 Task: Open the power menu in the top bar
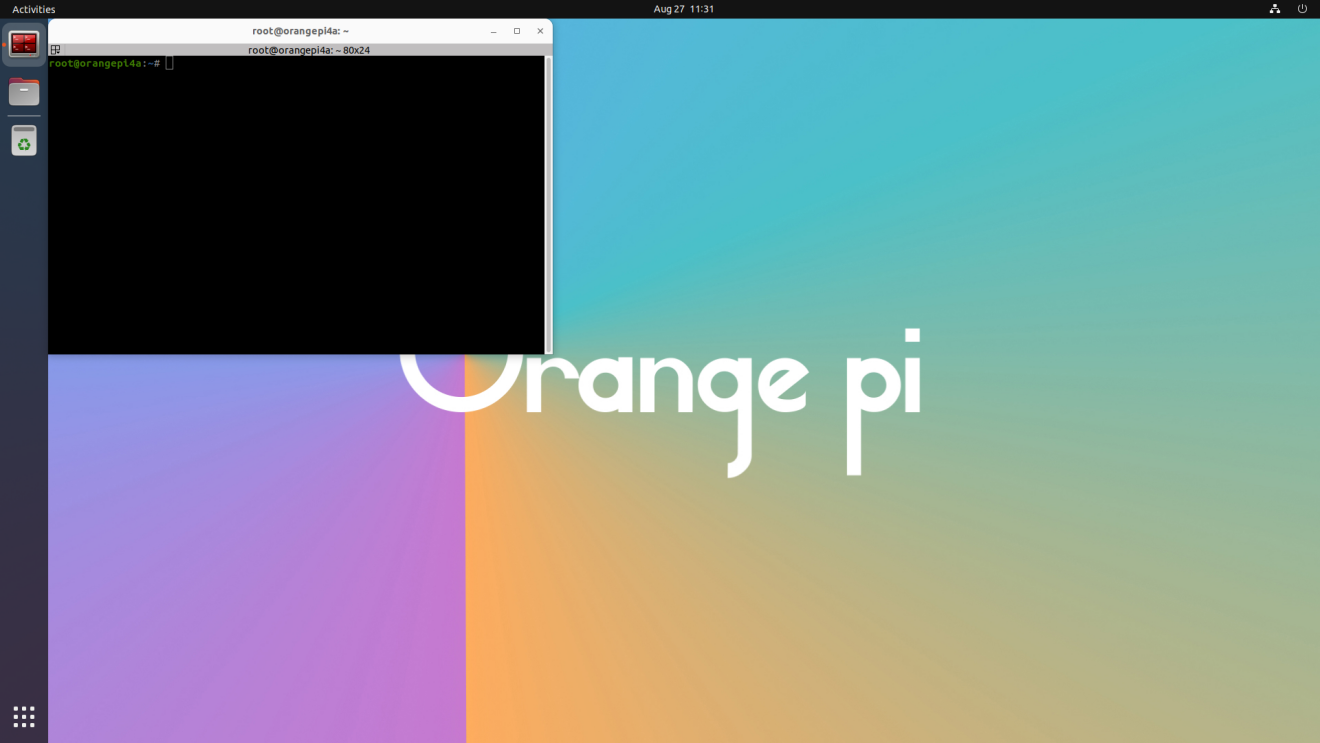tap(1302, 9)
